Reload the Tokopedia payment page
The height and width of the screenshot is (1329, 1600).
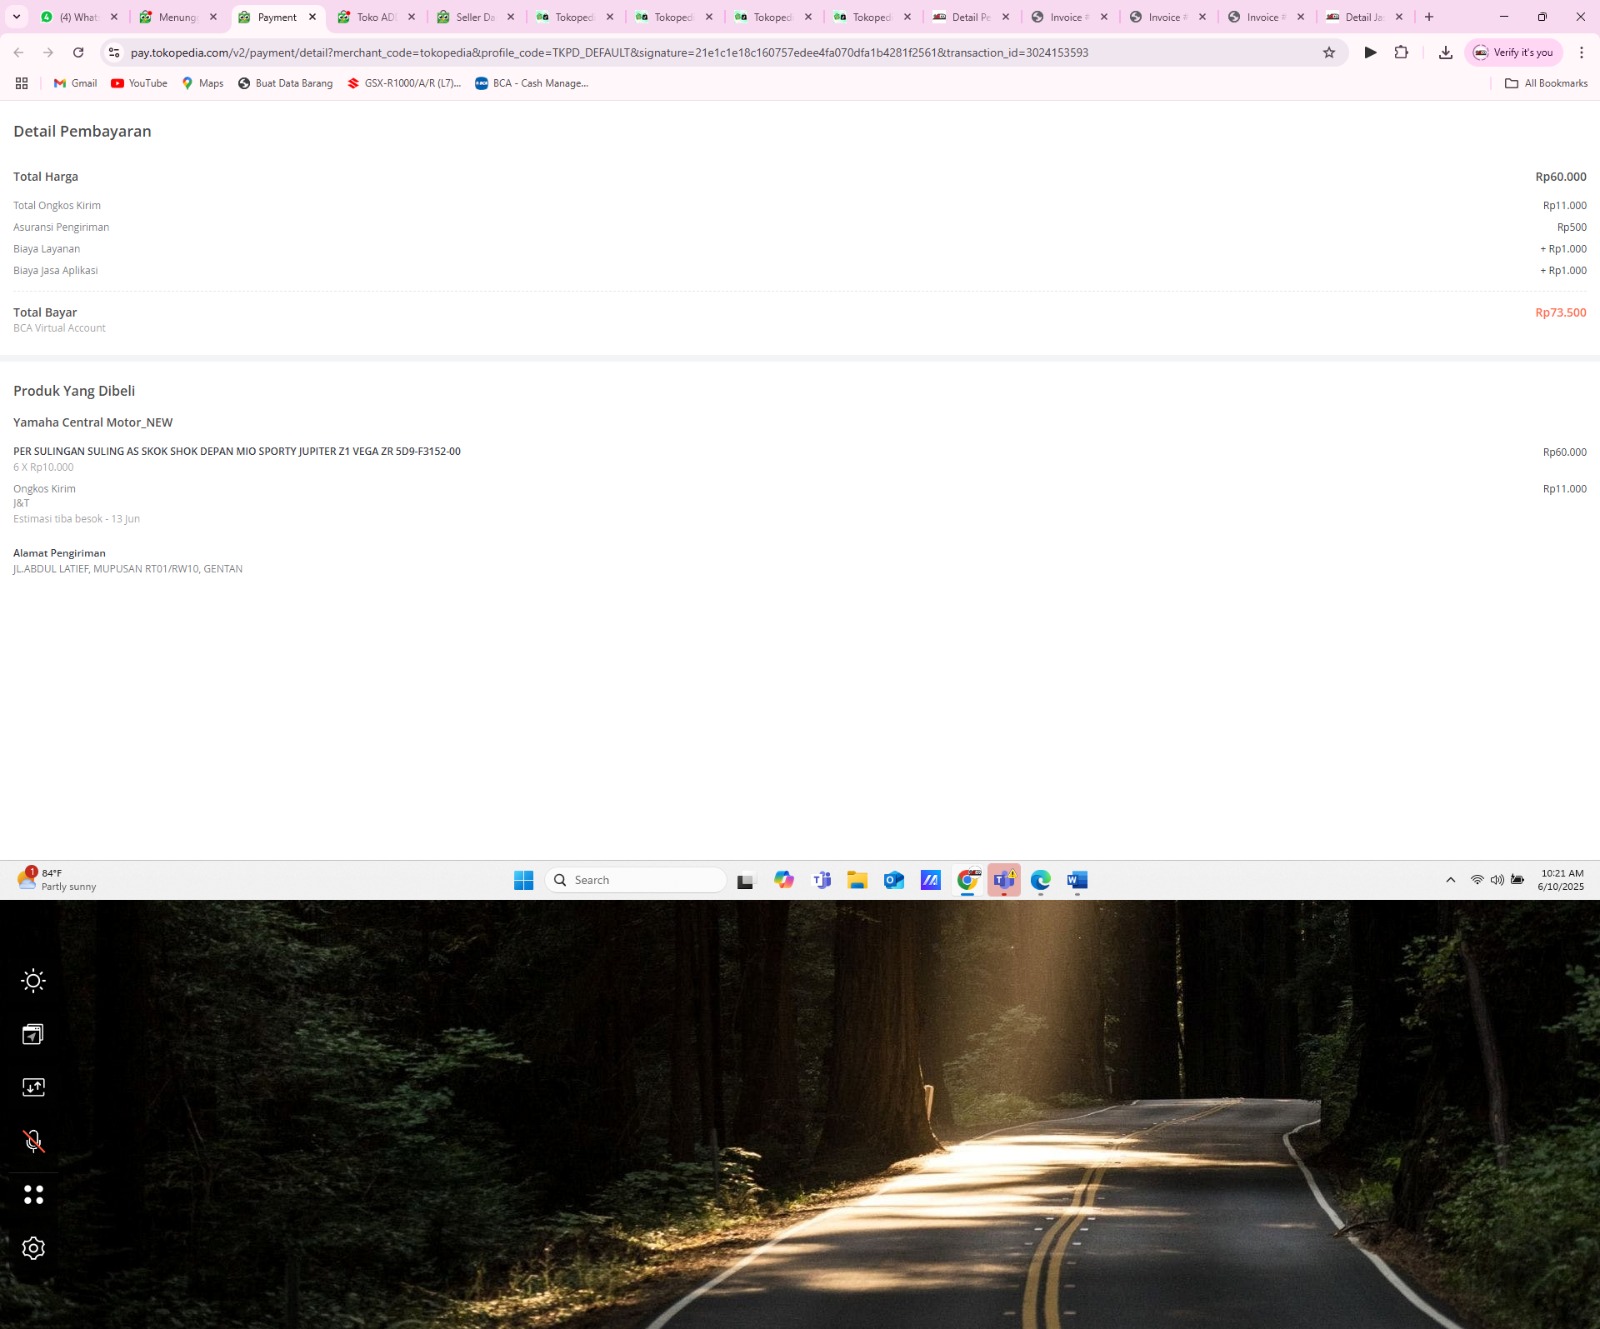click(x=78, y=52)
